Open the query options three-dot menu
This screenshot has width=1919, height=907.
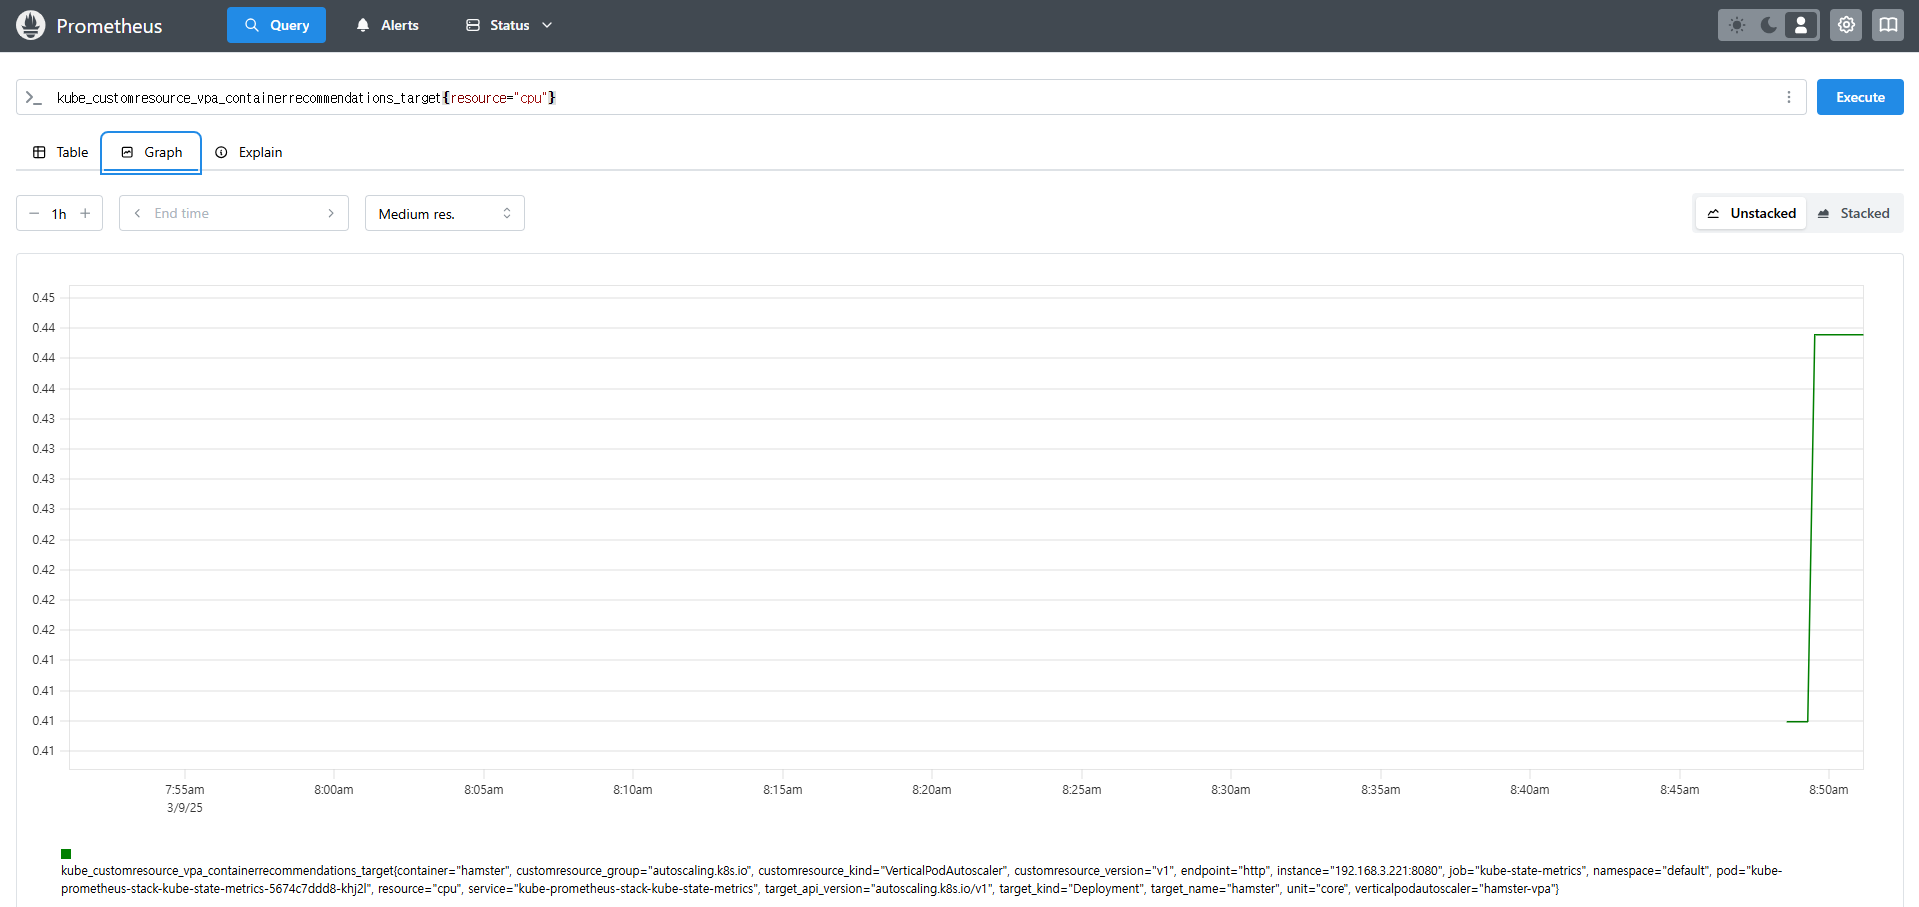point(1789,97)
